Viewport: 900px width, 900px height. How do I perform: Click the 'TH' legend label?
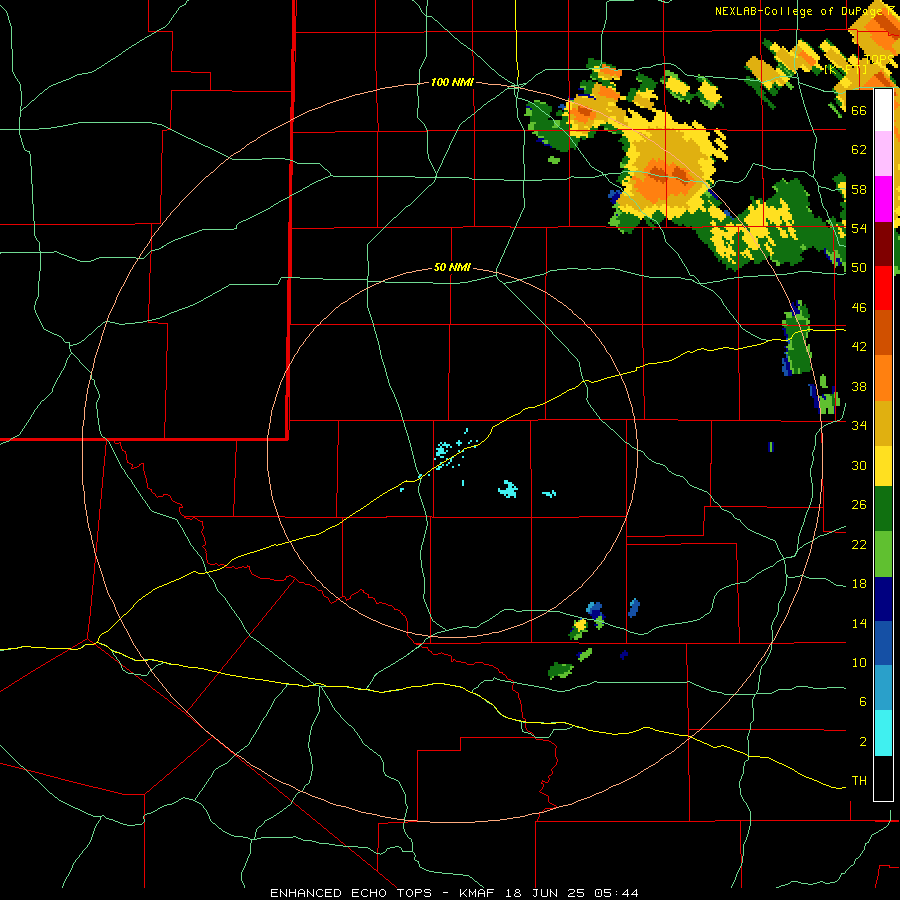[859, 781]
